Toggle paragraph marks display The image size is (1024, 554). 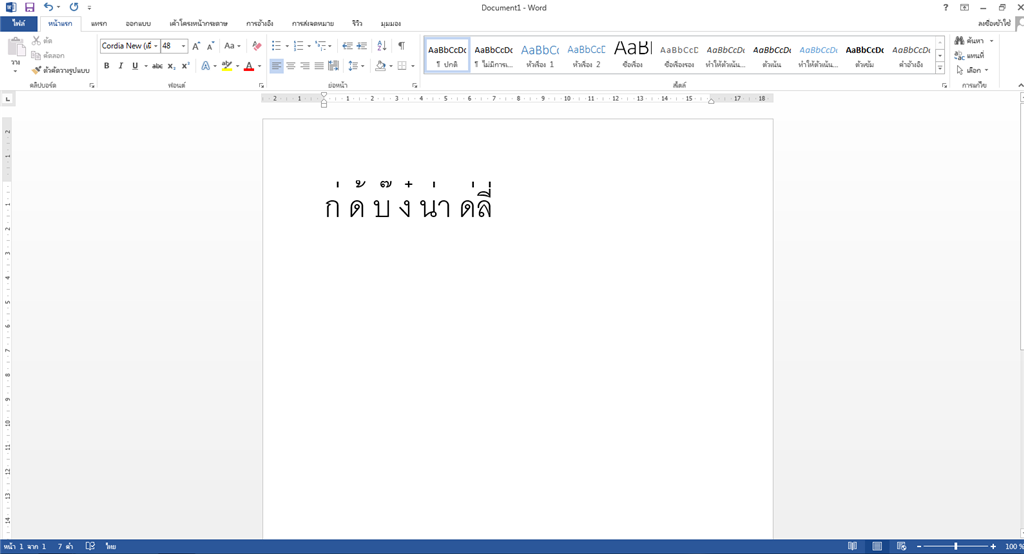click(x=402, y=46)
